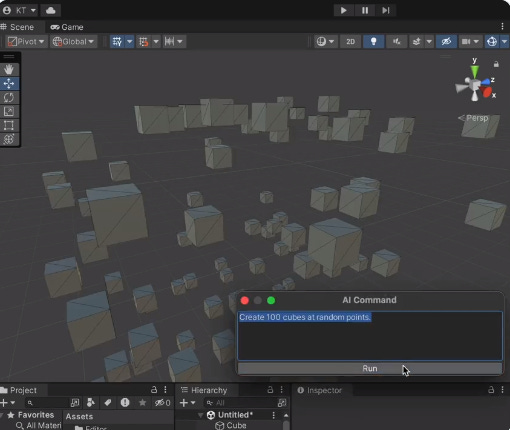
Task: Toggle scene effects like skybox
Action: tap(417, 42)
